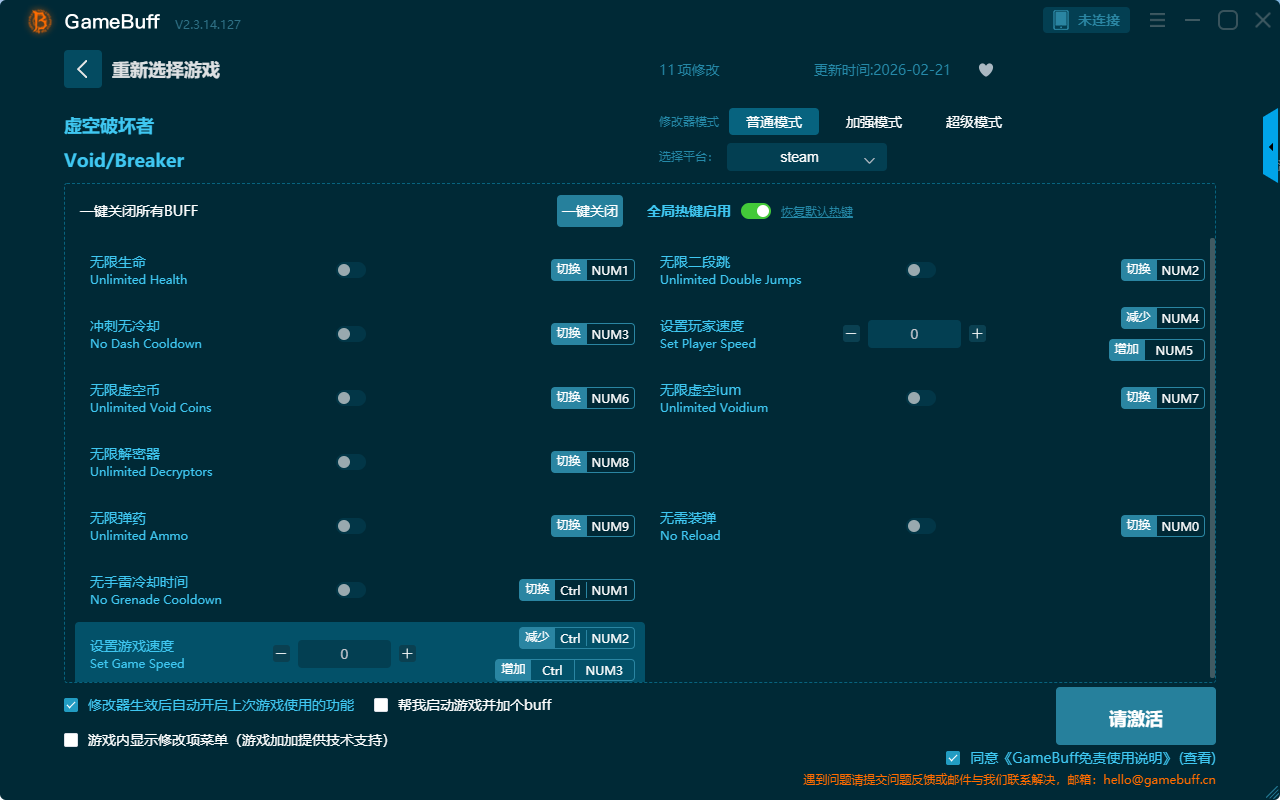This screenshot has height=800, width=1280.
Task: Click plus icon for Set Game Speed
Action: click(x=407, y=654)
